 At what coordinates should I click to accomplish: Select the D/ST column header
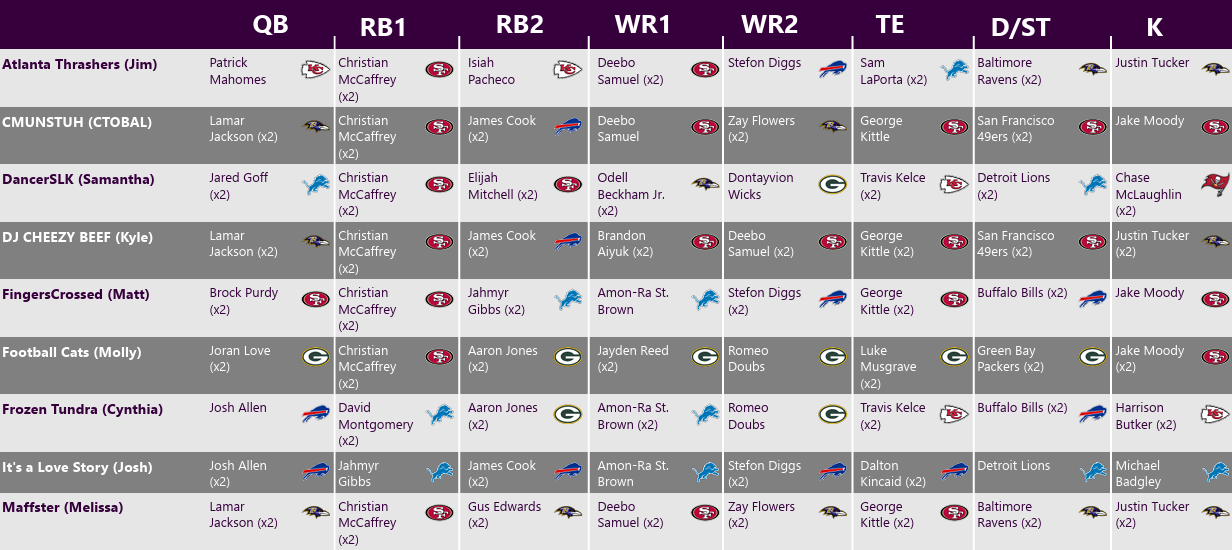point(1022,27)
